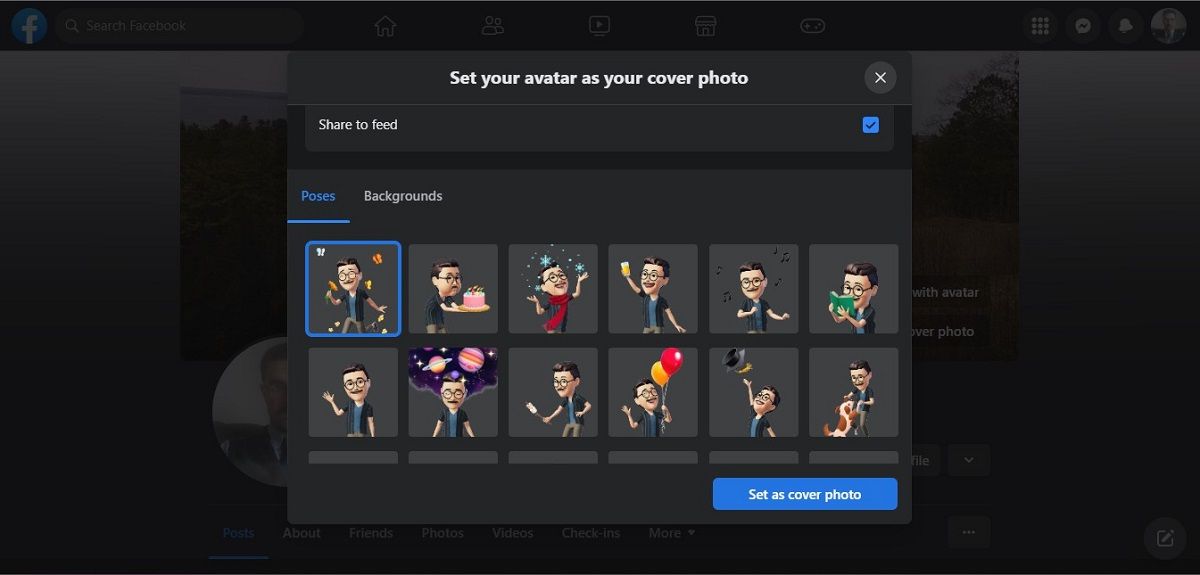The height and width of the screenshot is (575, 1200).
Task: Select the dancing avatar pose with music notes
Action: (754, 289)
